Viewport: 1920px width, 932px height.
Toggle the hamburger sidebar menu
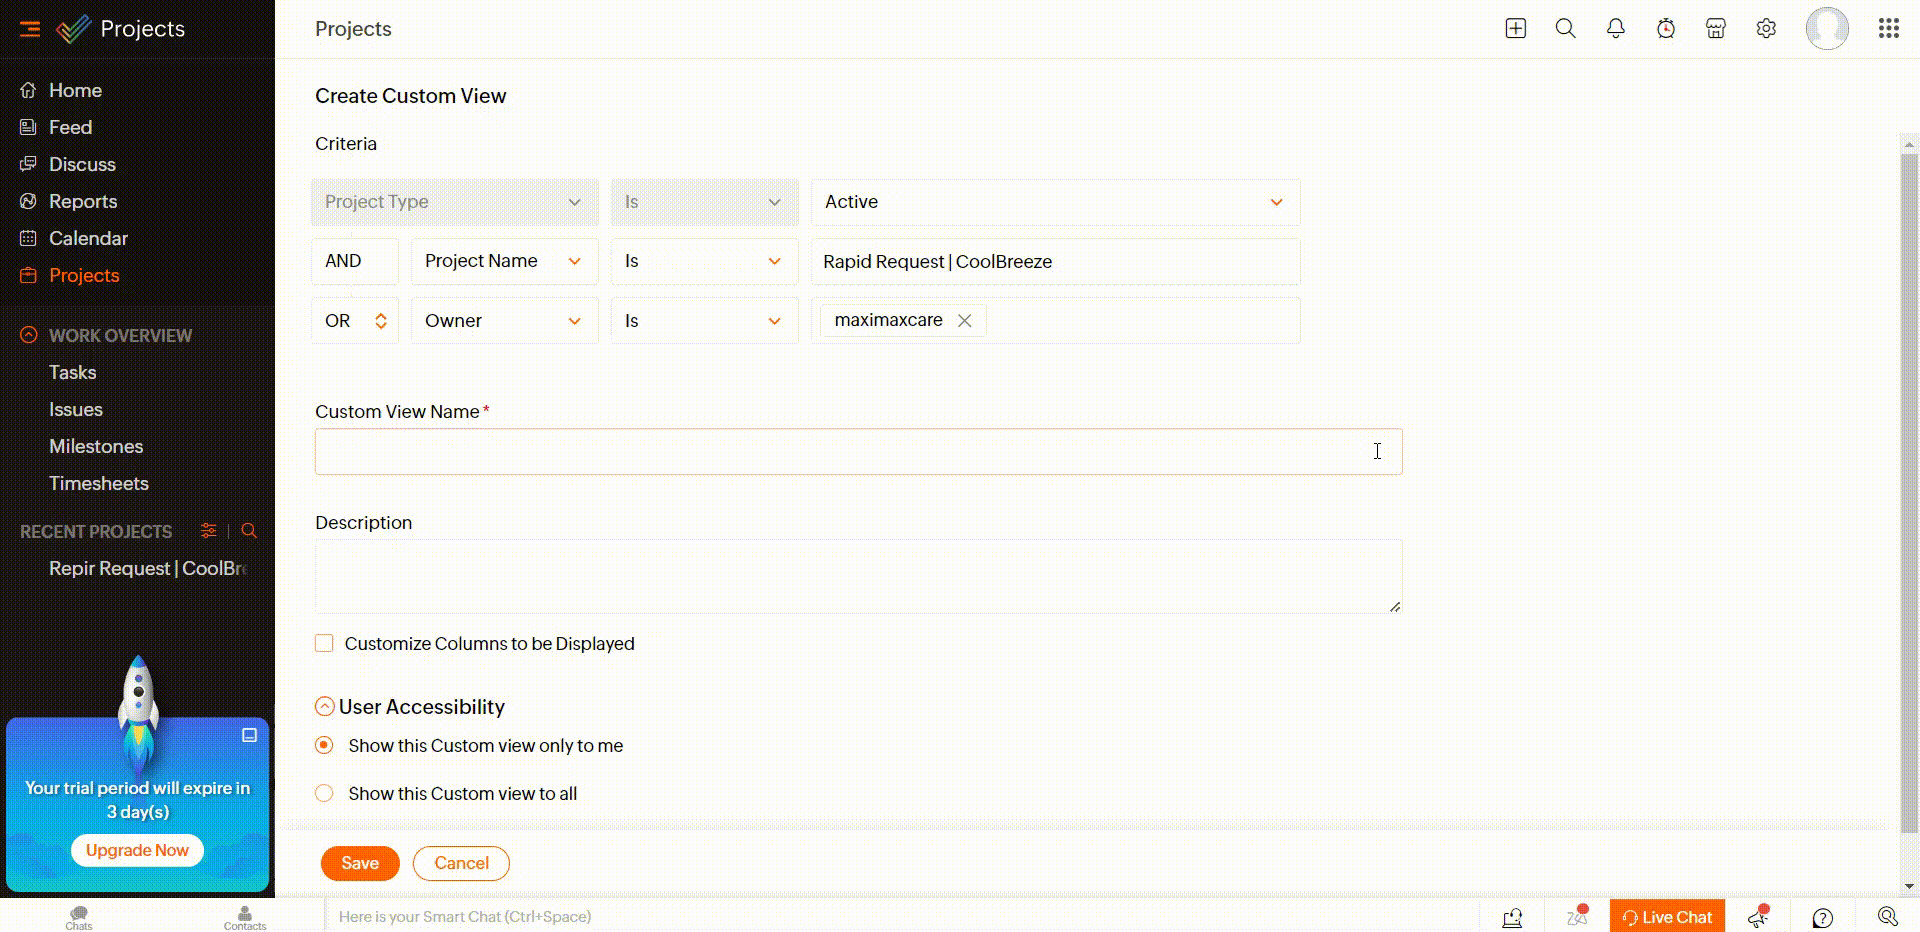[30, 29]
